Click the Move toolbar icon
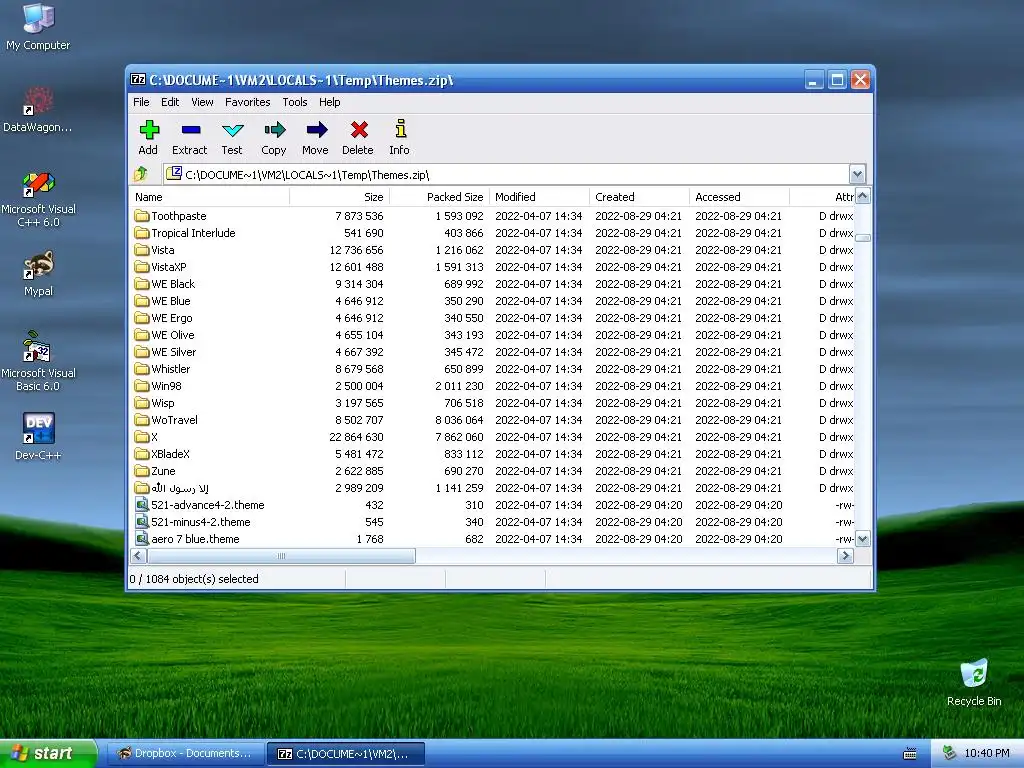The width and height of the screenshot is (1024, 768). [x=316, y=130]
